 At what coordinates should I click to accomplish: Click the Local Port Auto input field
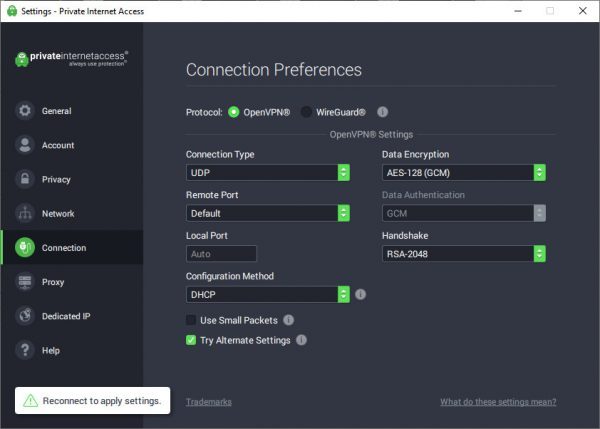pos(221,254)
